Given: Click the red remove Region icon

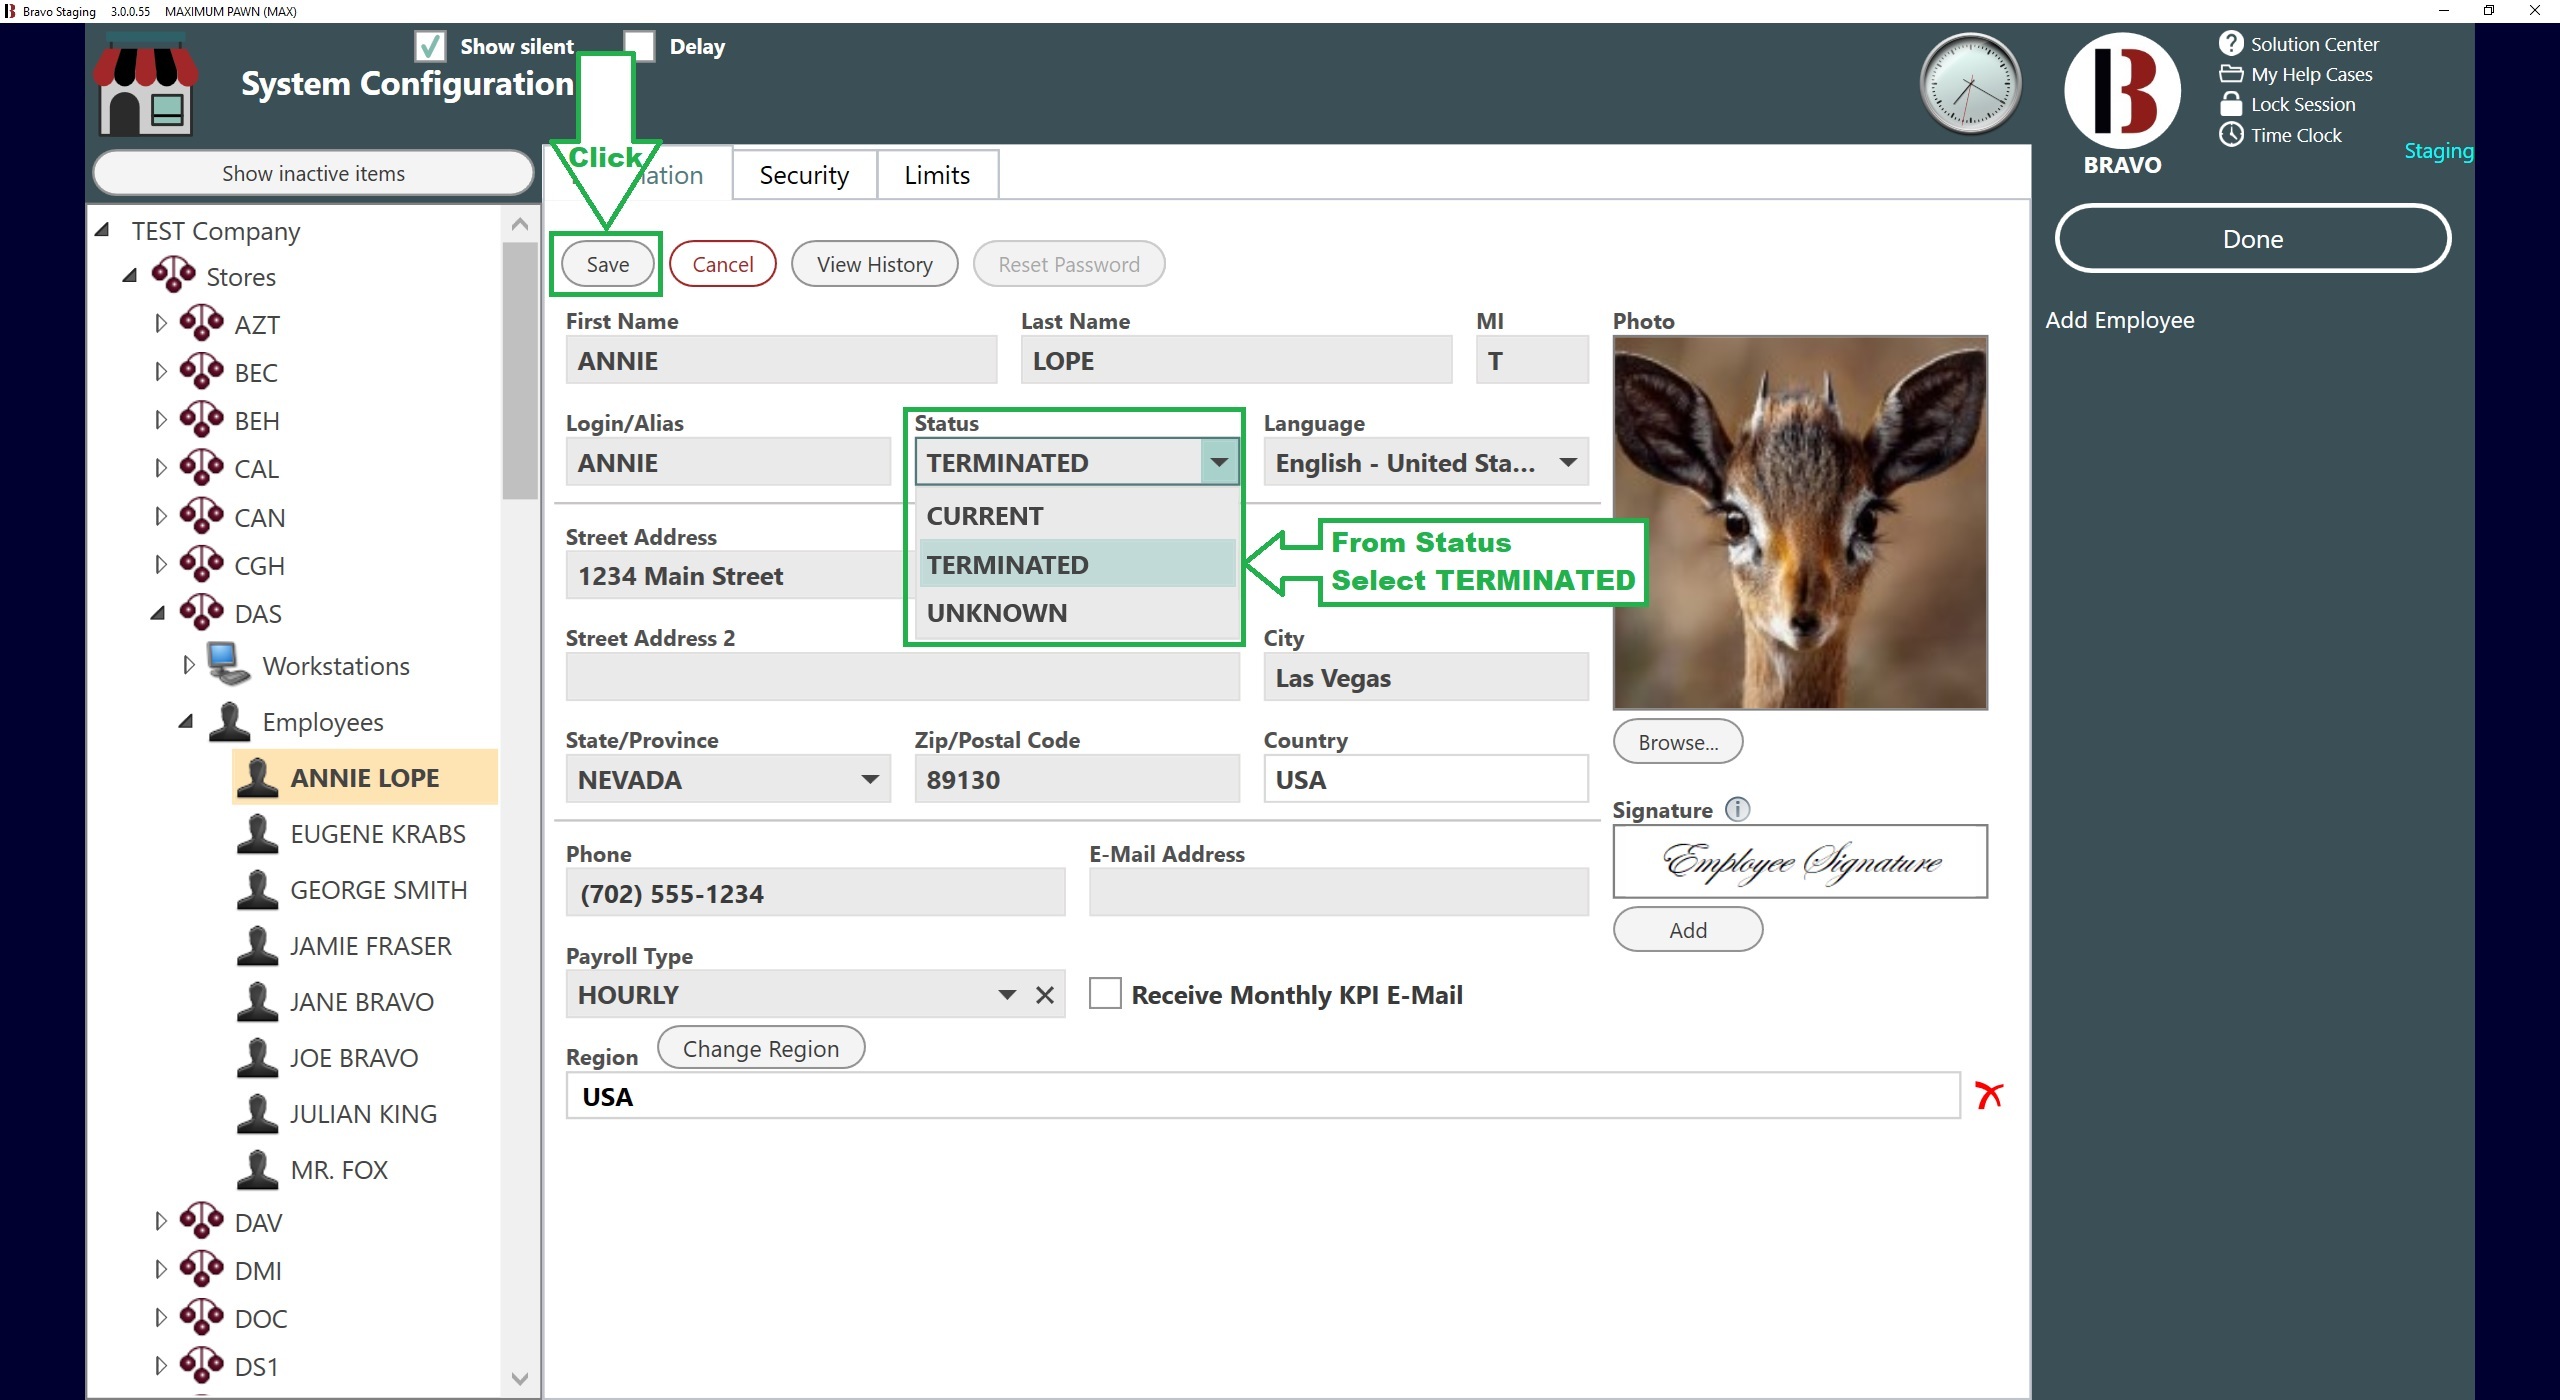Looking at the screenshot, I should 1989,1095.
